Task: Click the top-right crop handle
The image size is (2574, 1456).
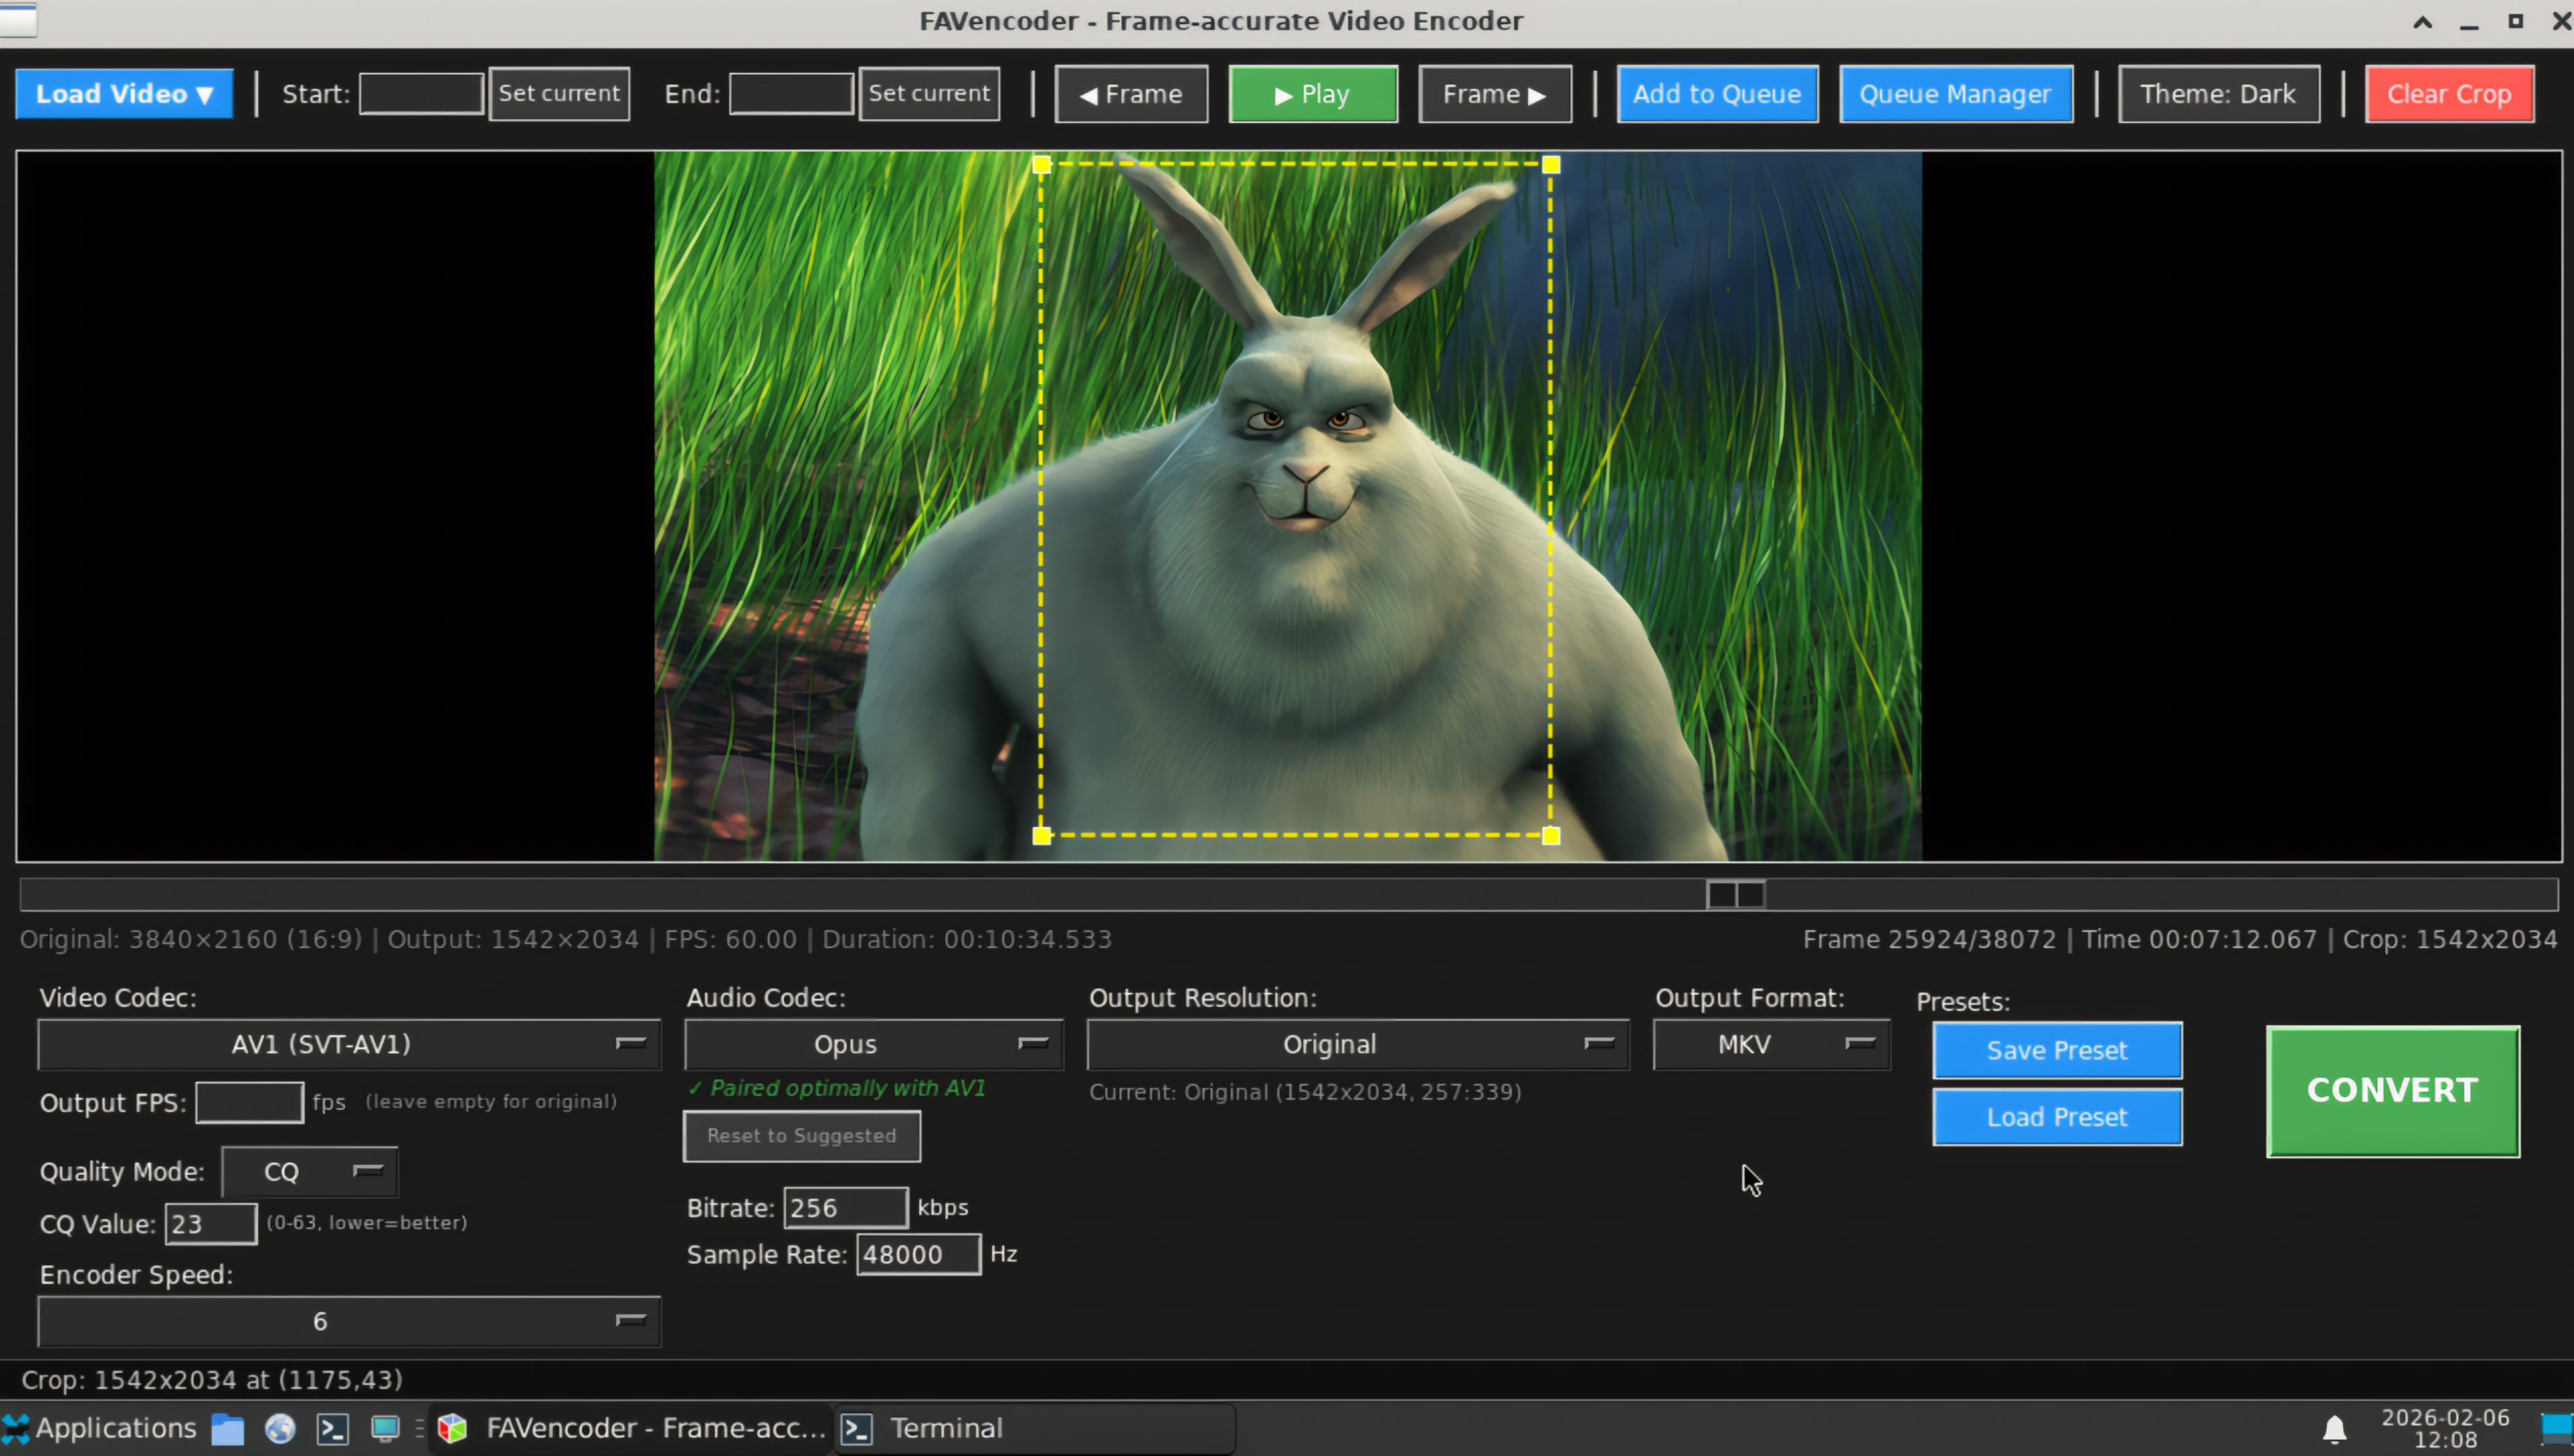Action: [1551, 164]
